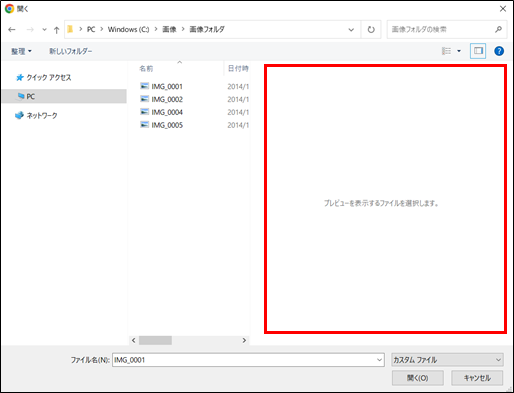Viewport: 514px width, 393px height.
Task: Sort by the 名前 column header
Action: 146,69
